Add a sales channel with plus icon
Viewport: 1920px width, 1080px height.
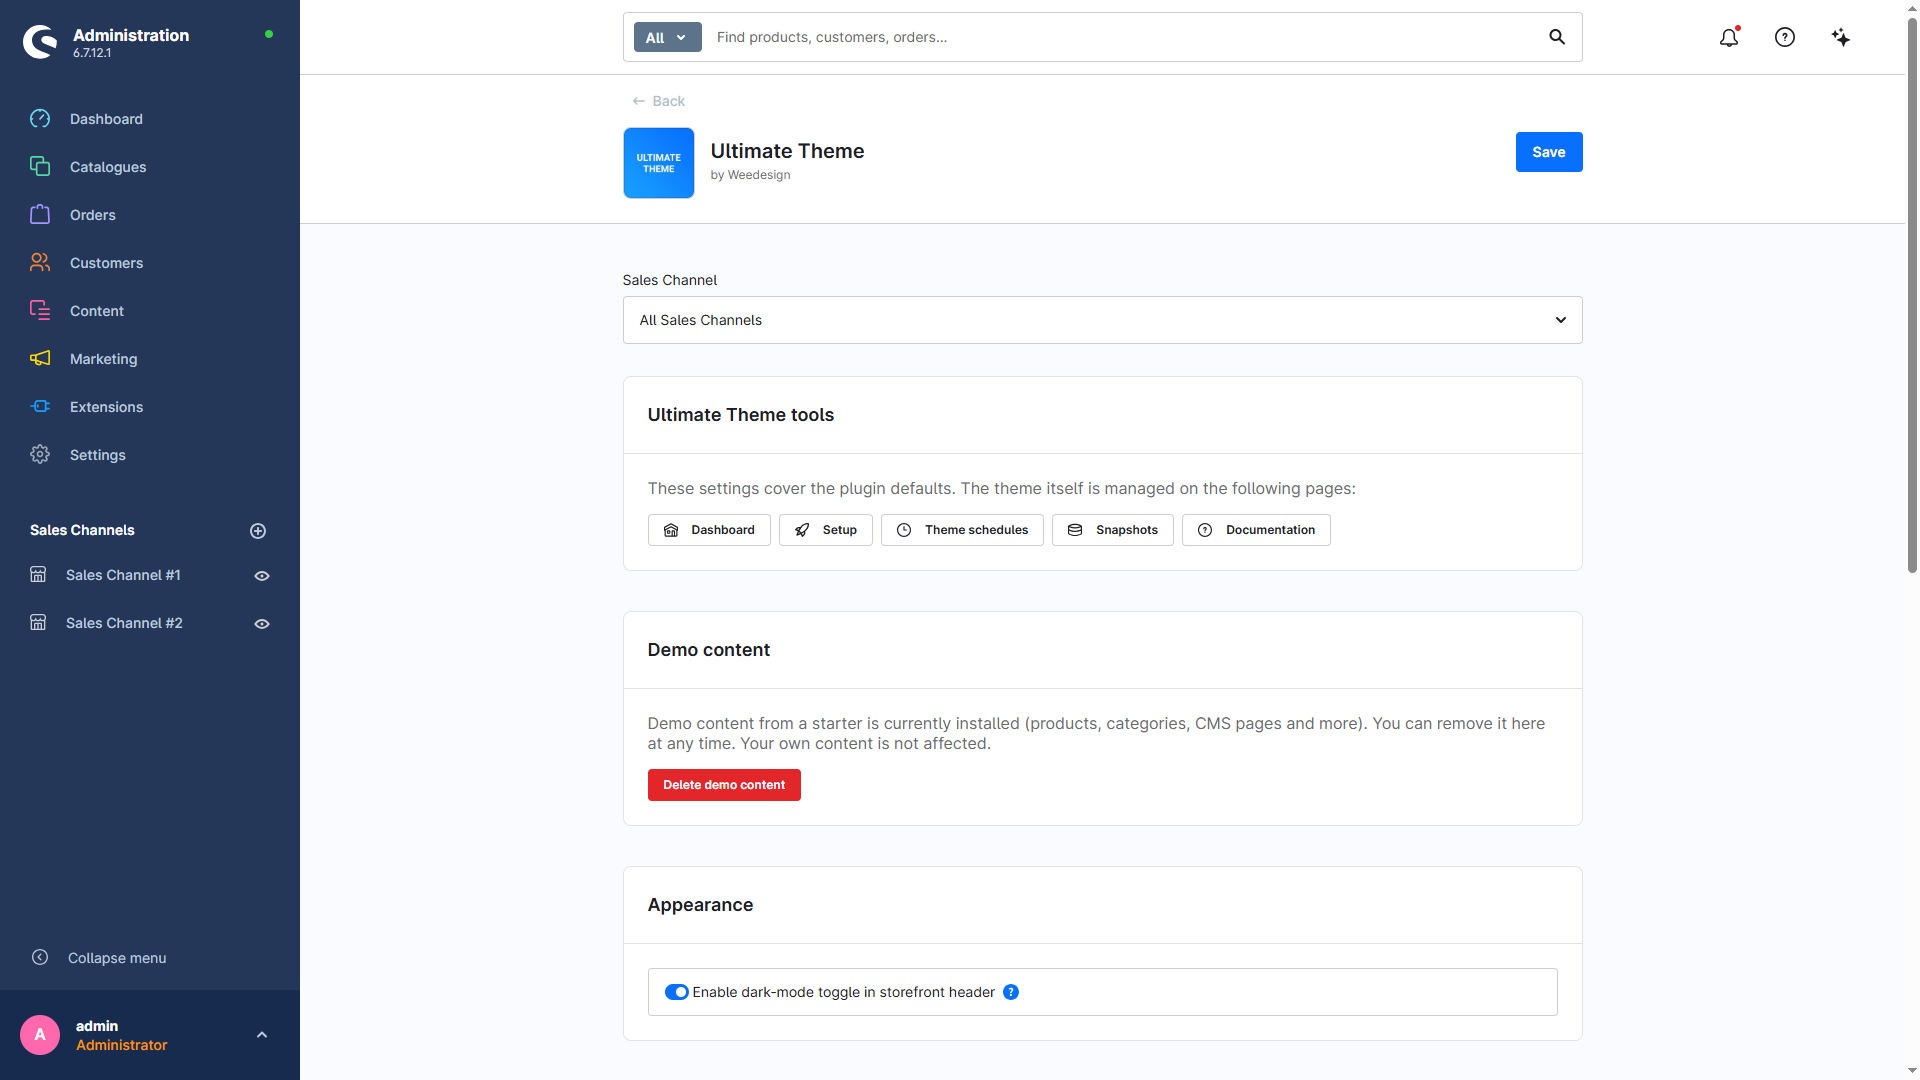coord(258,531)
